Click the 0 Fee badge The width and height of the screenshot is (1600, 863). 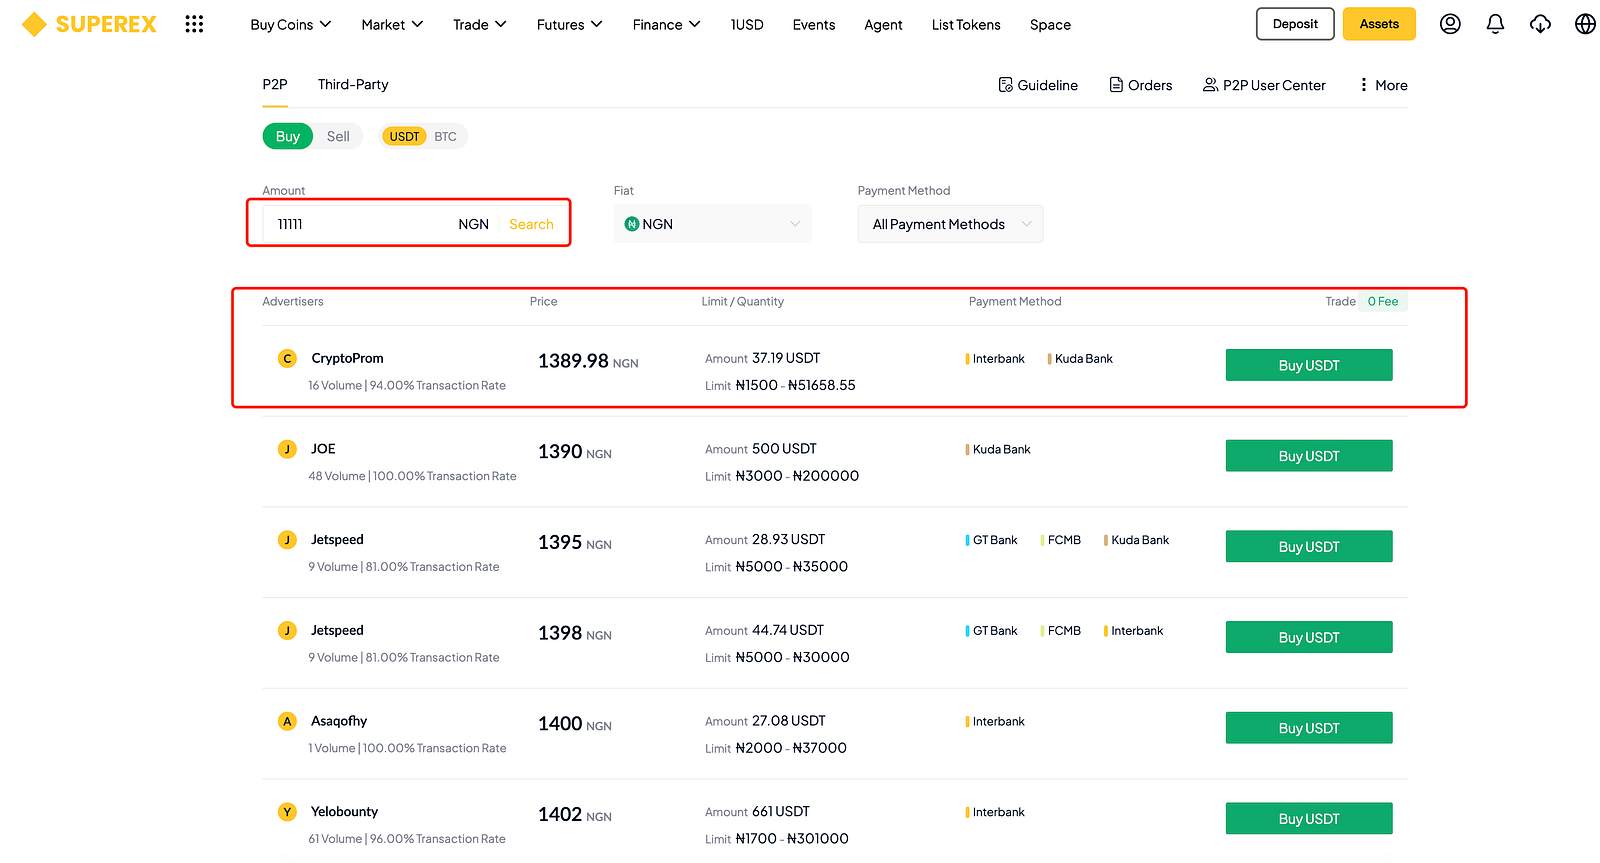point(1383,301)
